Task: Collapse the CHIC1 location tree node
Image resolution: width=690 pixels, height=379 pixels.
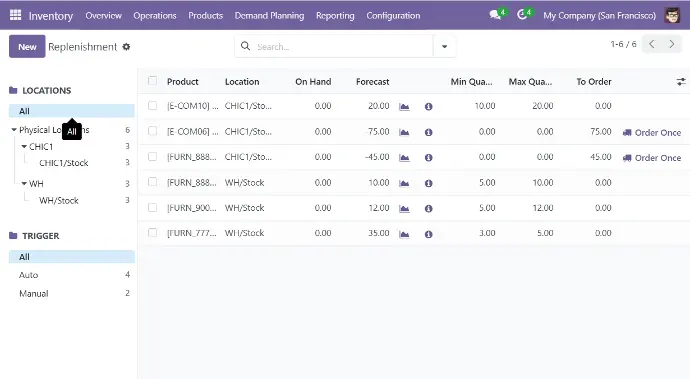Action: click(24, 147)
